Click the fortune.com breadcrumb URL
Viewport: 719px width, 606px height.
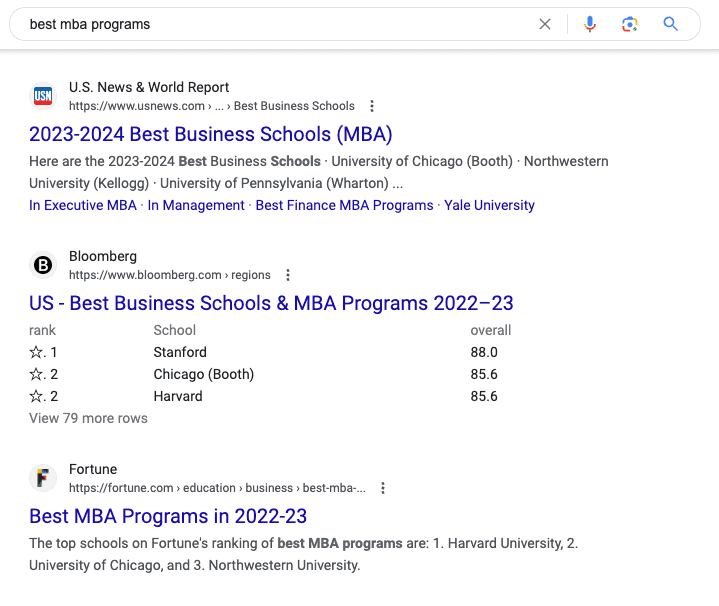217,488
